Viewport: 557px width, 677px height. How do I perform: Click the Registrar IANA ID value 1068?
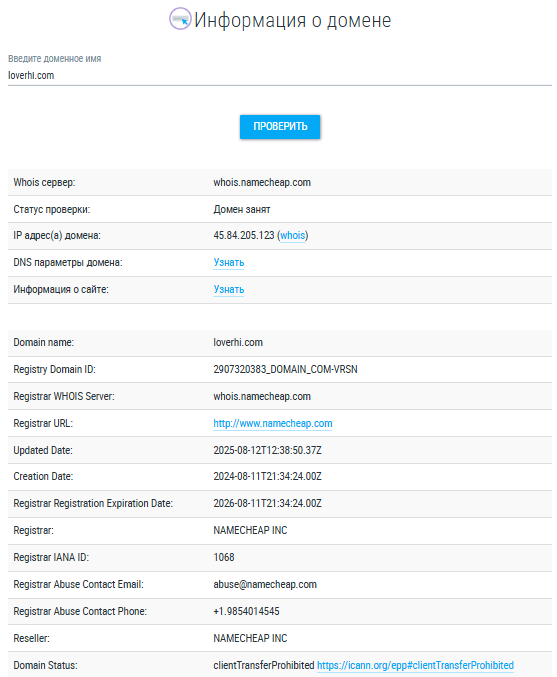(224, 557)
